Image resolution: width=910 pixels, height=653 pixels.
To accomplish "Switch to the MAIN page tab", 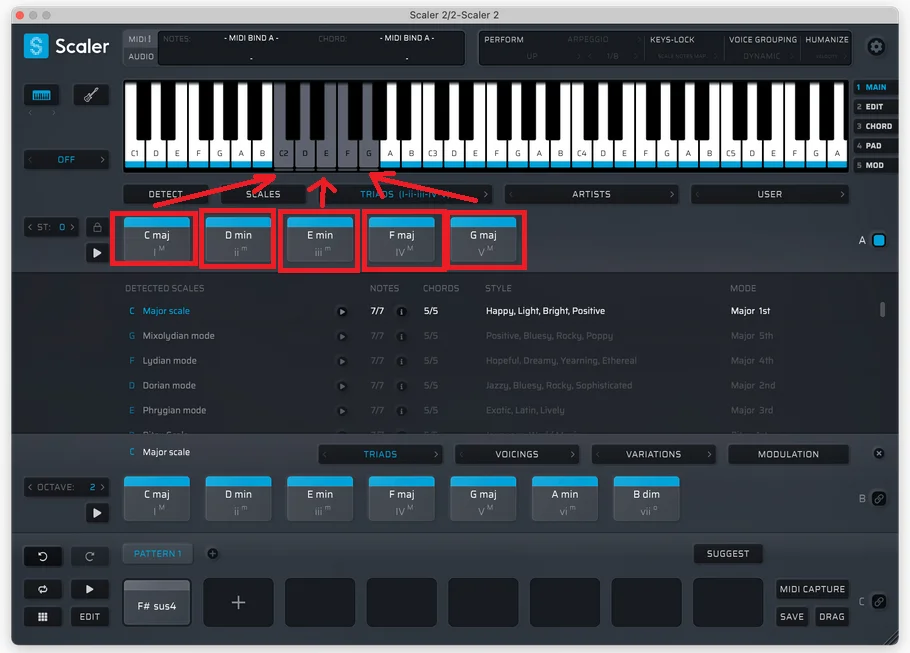I will point(875,87).
